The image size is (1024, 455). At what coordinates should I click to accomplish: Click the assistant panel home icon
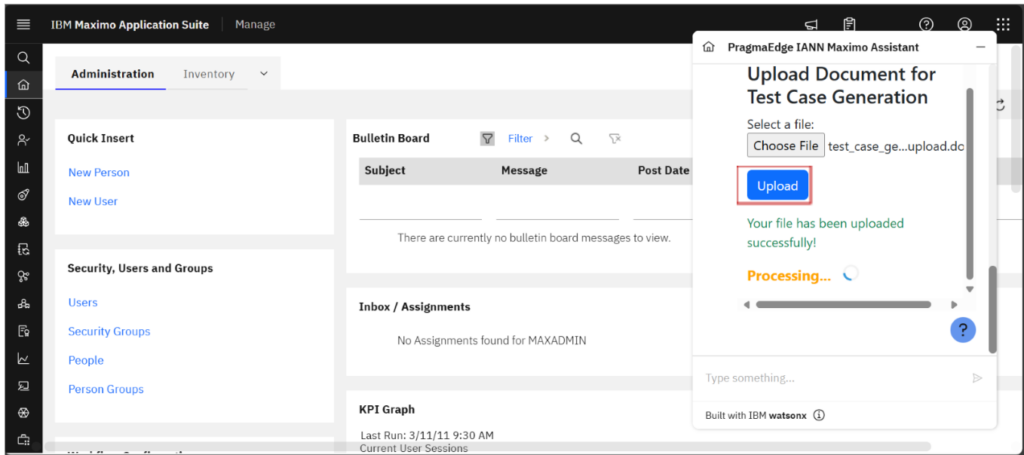tap(708, 47)
